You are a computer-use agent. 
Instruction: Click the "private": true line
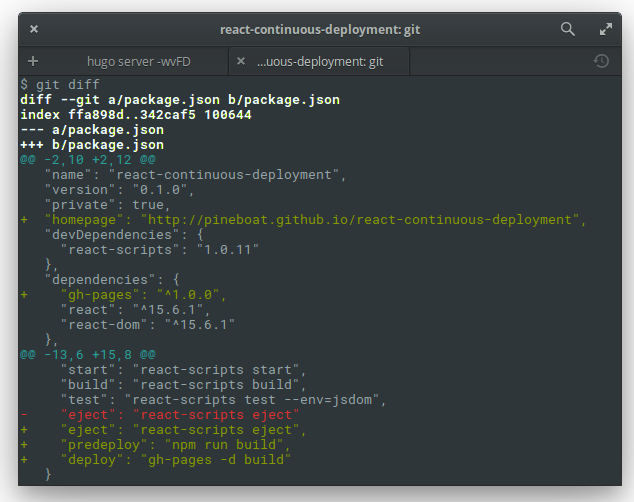coord(107,205)
